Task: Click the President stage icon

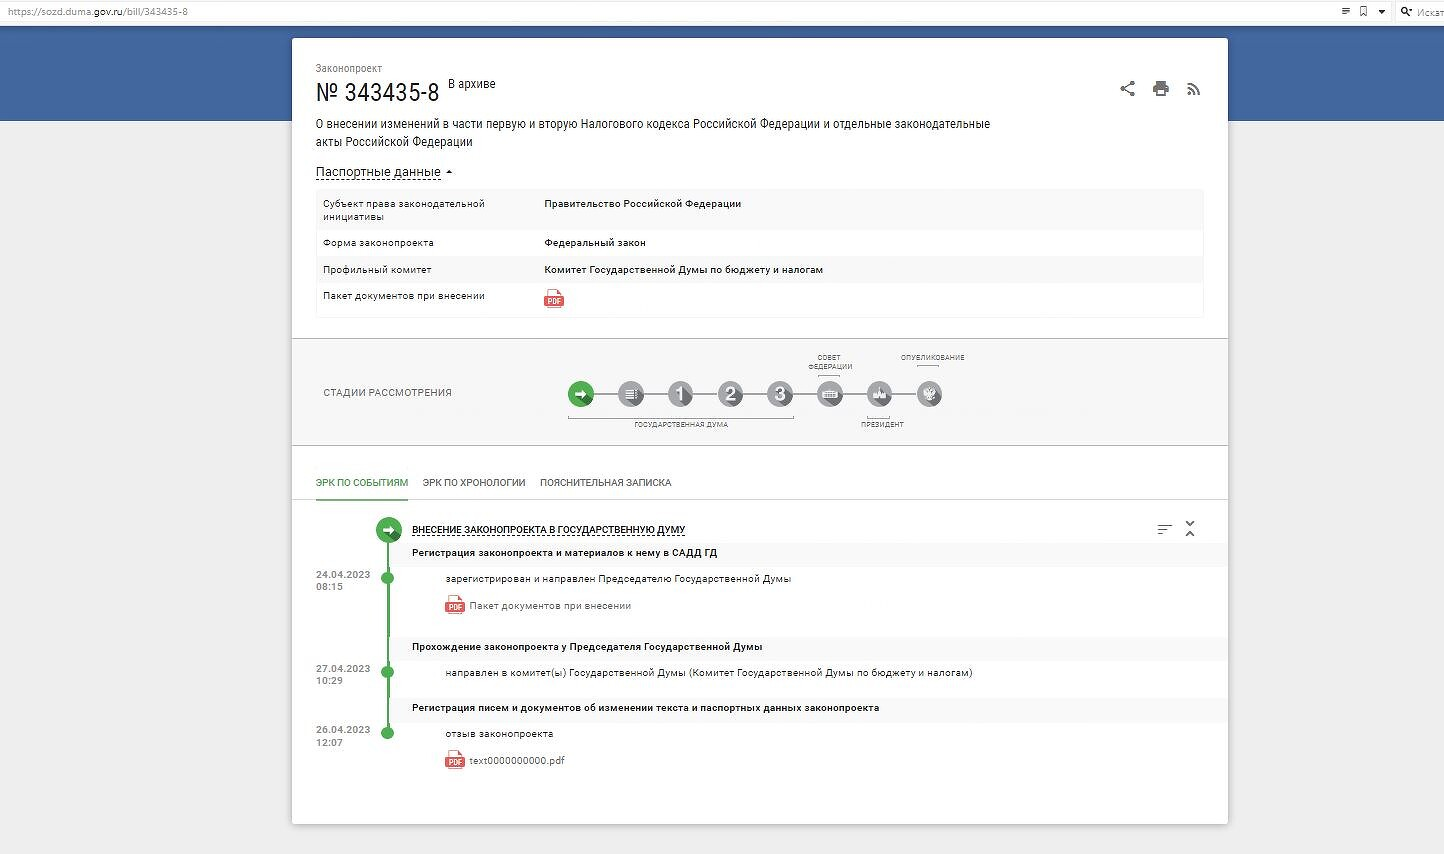Action: pos(879,394)
